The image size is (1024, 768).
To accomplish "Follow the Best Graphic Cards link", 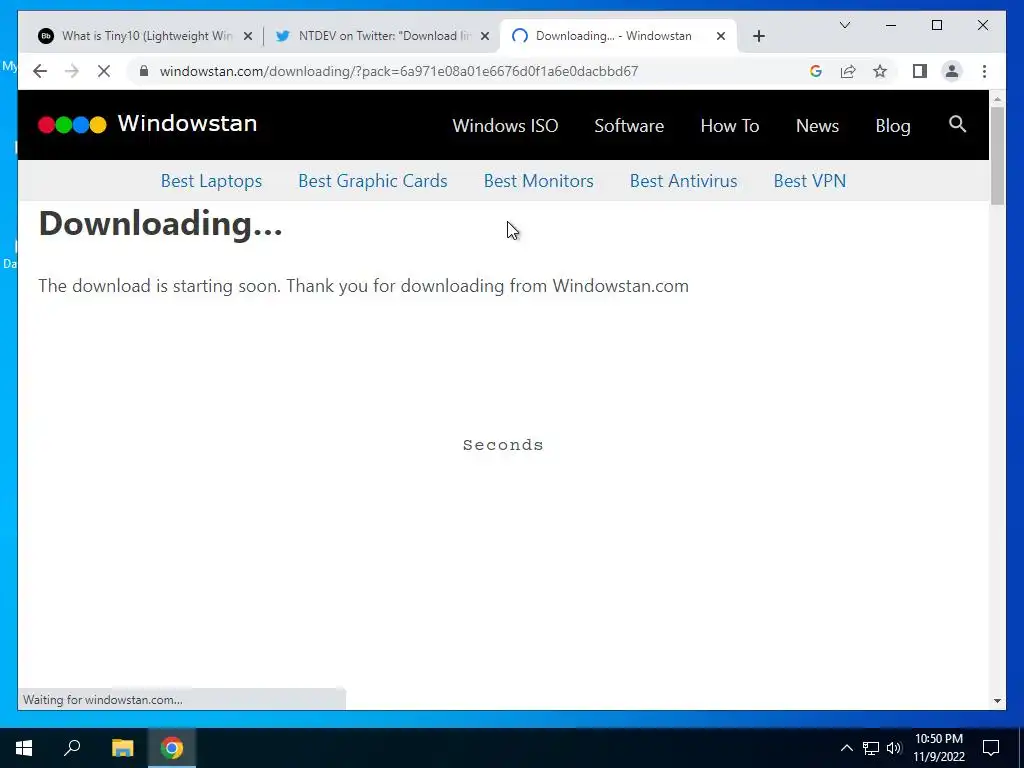I will click(x=373, y=181).
